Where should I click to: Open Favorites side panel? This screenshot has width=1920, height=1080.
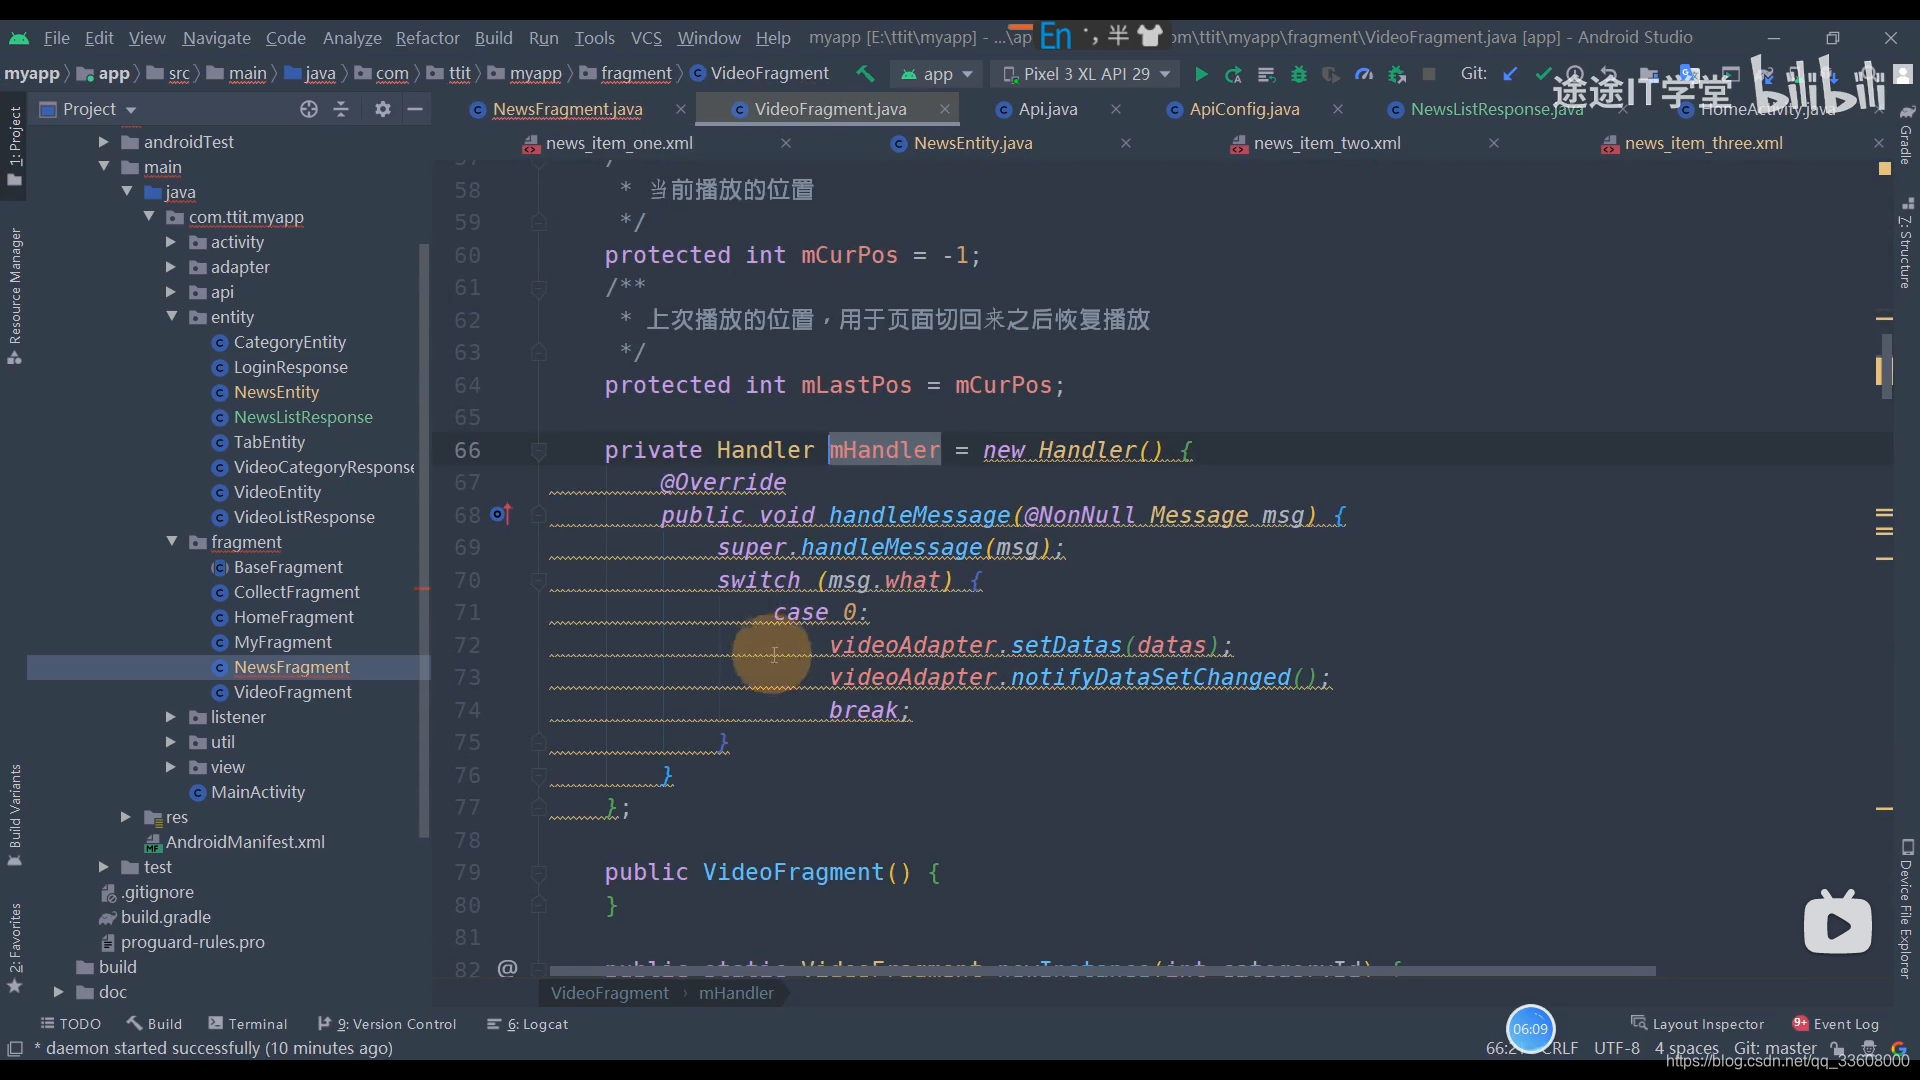pyautogui.click(x=15, y=948)
